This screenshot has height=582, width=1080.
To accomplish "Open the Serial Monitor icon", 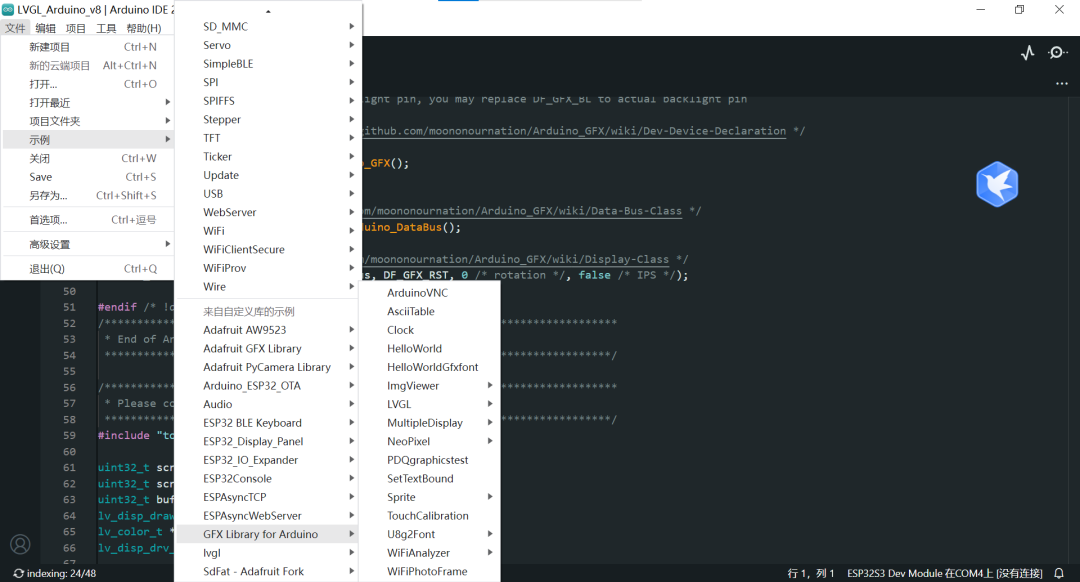I will tap(1057, 52).
